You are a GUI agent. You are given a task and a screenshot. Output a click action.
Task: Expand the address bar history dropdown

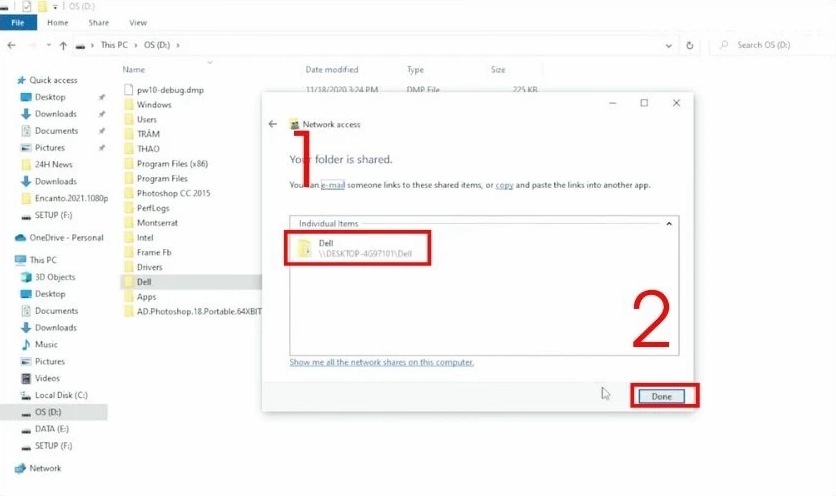669,45
